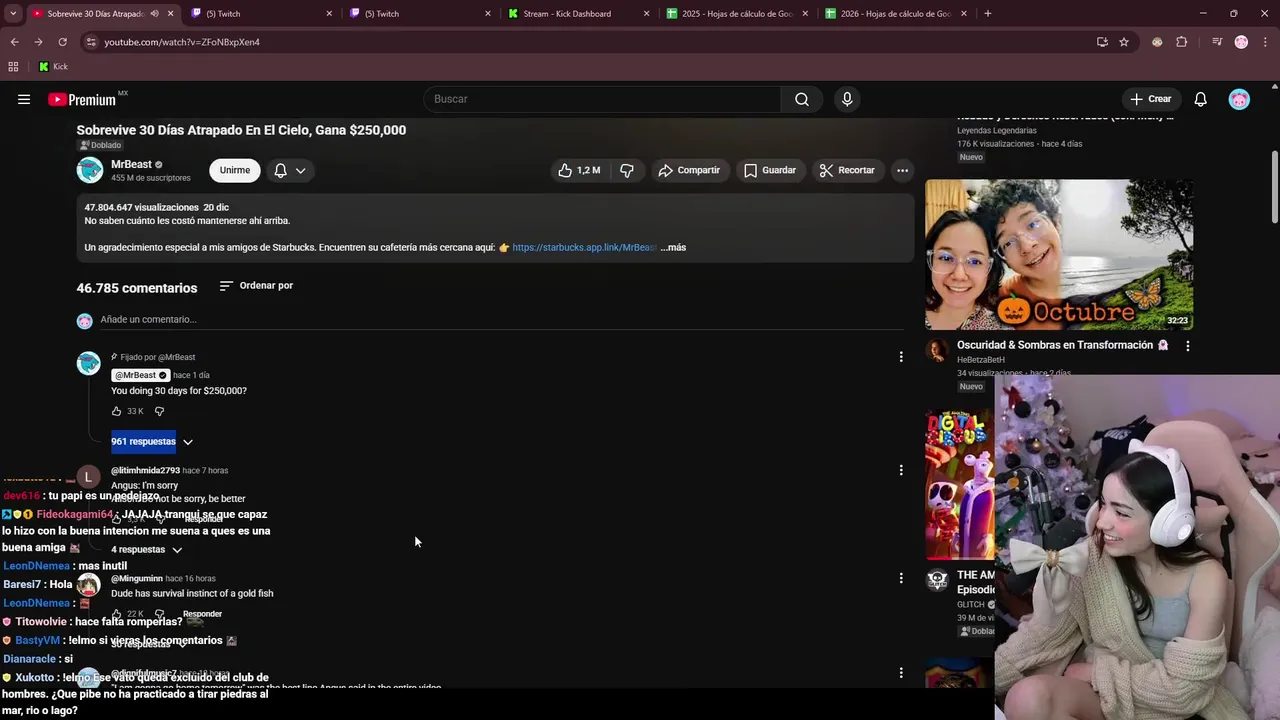This screenshot has height=720, width=1280.
Task: Click the 46.785 comentarios heading
Action: coord(137,288)
